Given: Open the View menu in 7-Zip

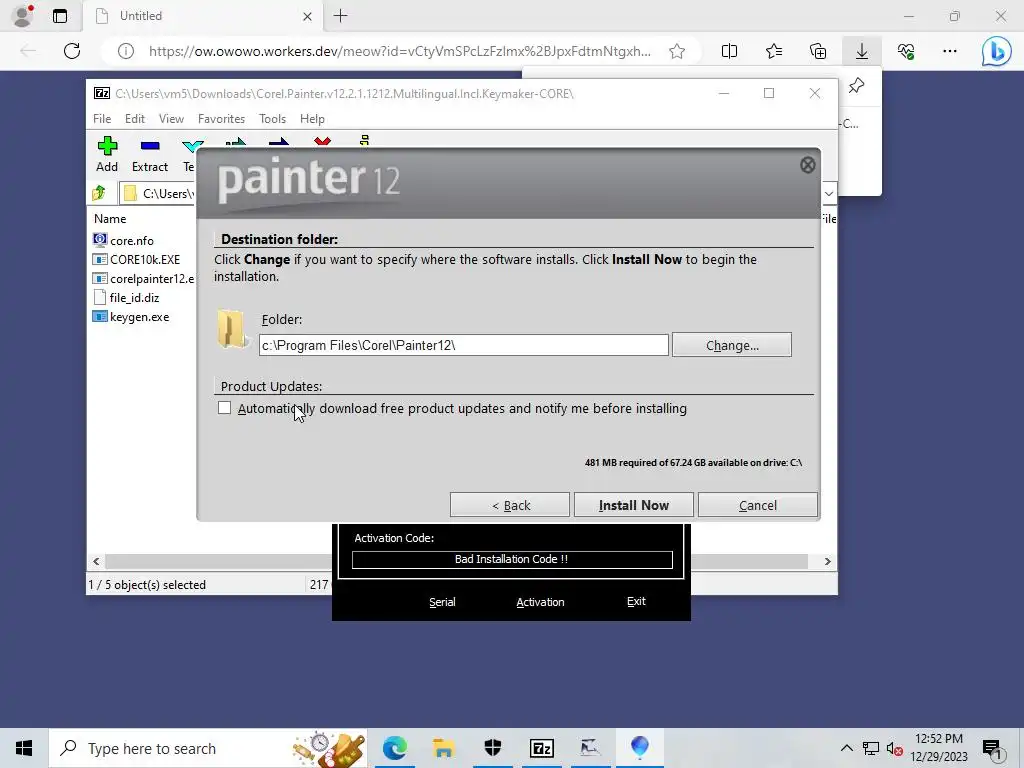Looking at the screenshot, I should pos(171,119).
